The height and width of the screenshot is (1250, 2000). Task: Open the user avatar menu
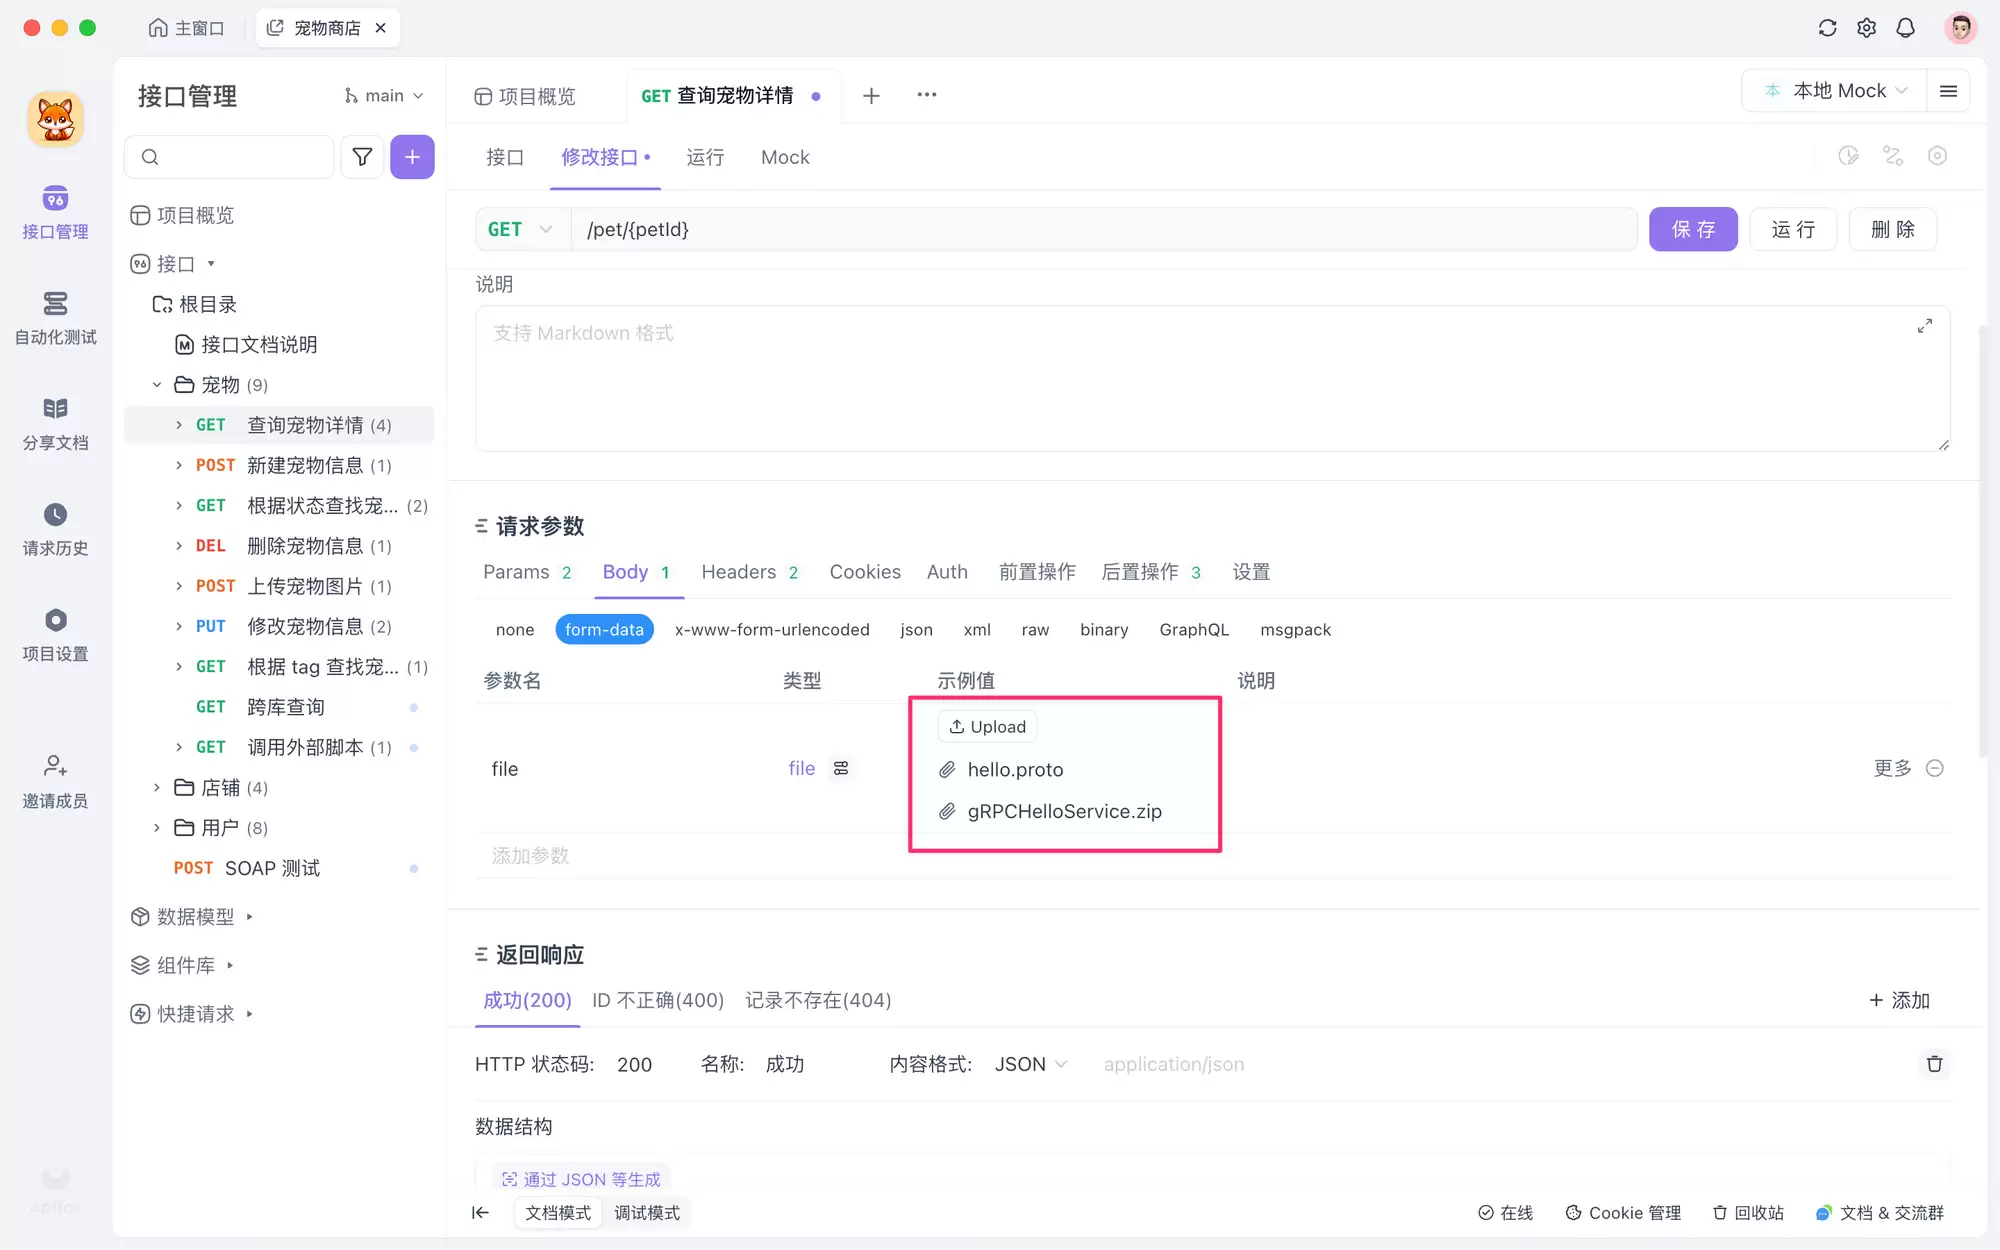[x=1960, y=28]
